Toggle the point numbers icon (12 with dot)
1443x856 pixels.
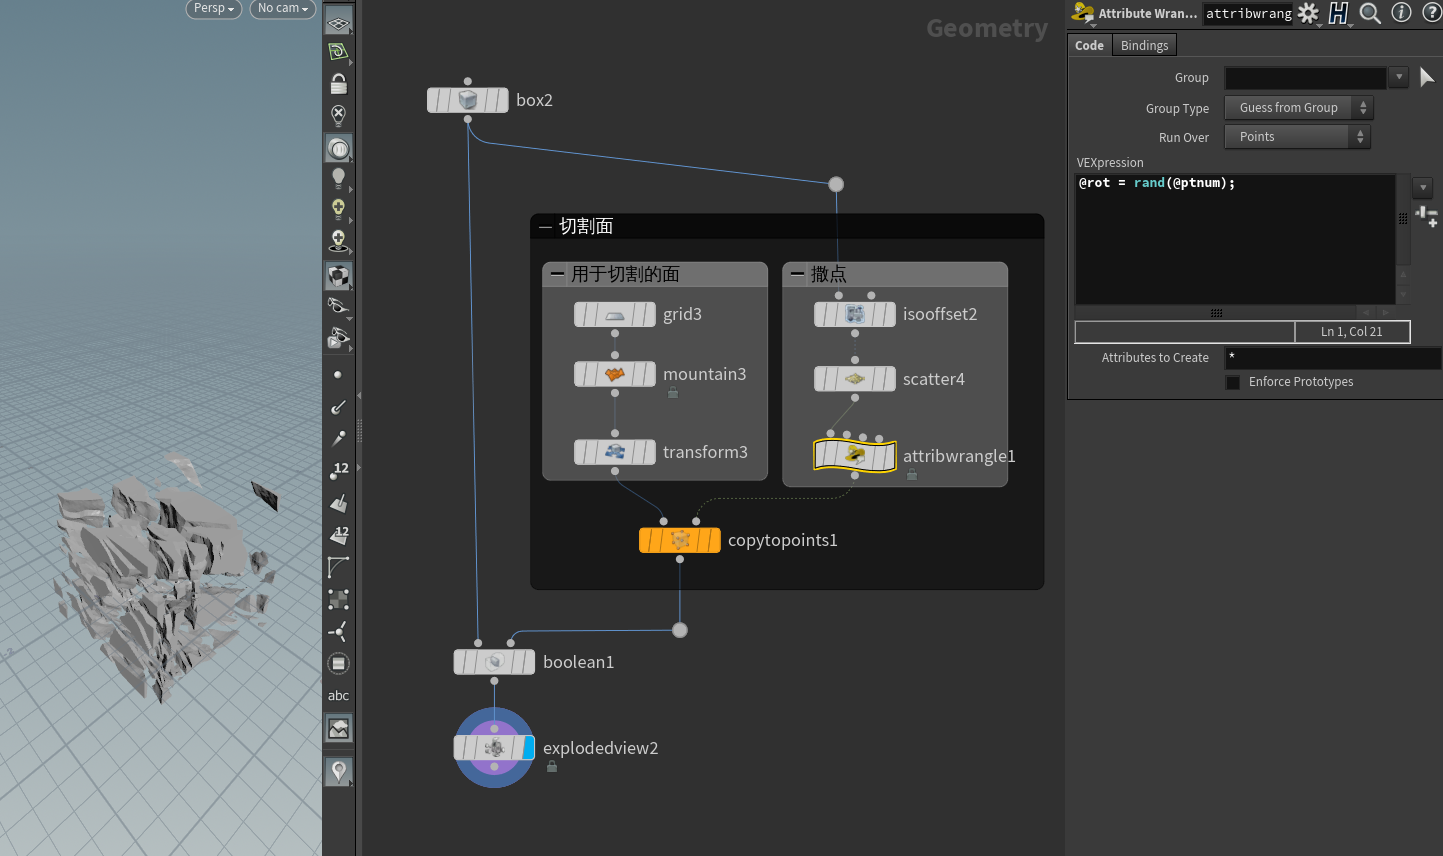coord(339,471)
